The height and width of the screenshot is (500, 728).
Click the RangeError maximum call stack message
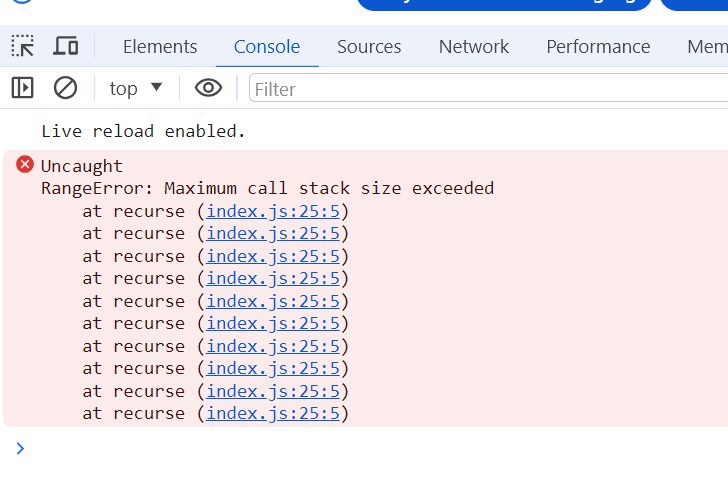pyautogui.click(x=267, y=188)
